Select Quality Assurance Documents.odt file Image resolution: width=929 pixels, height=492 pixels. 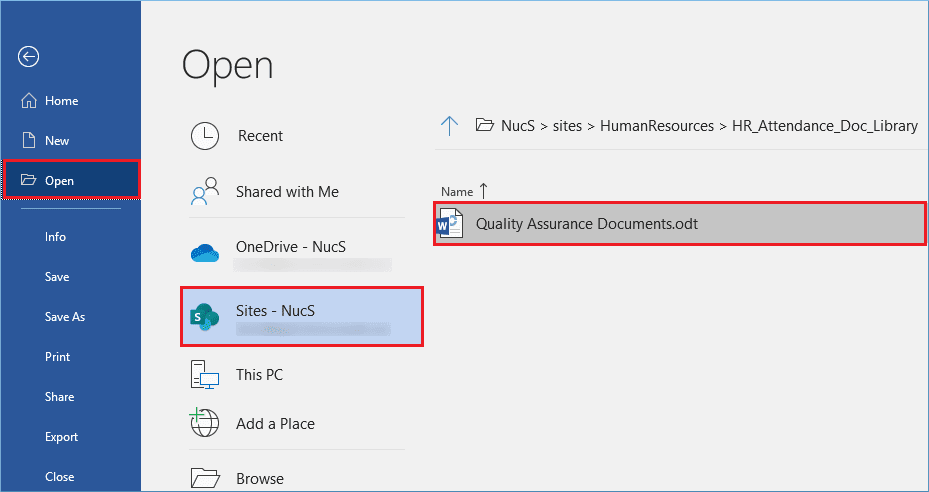tap(680, 223)
